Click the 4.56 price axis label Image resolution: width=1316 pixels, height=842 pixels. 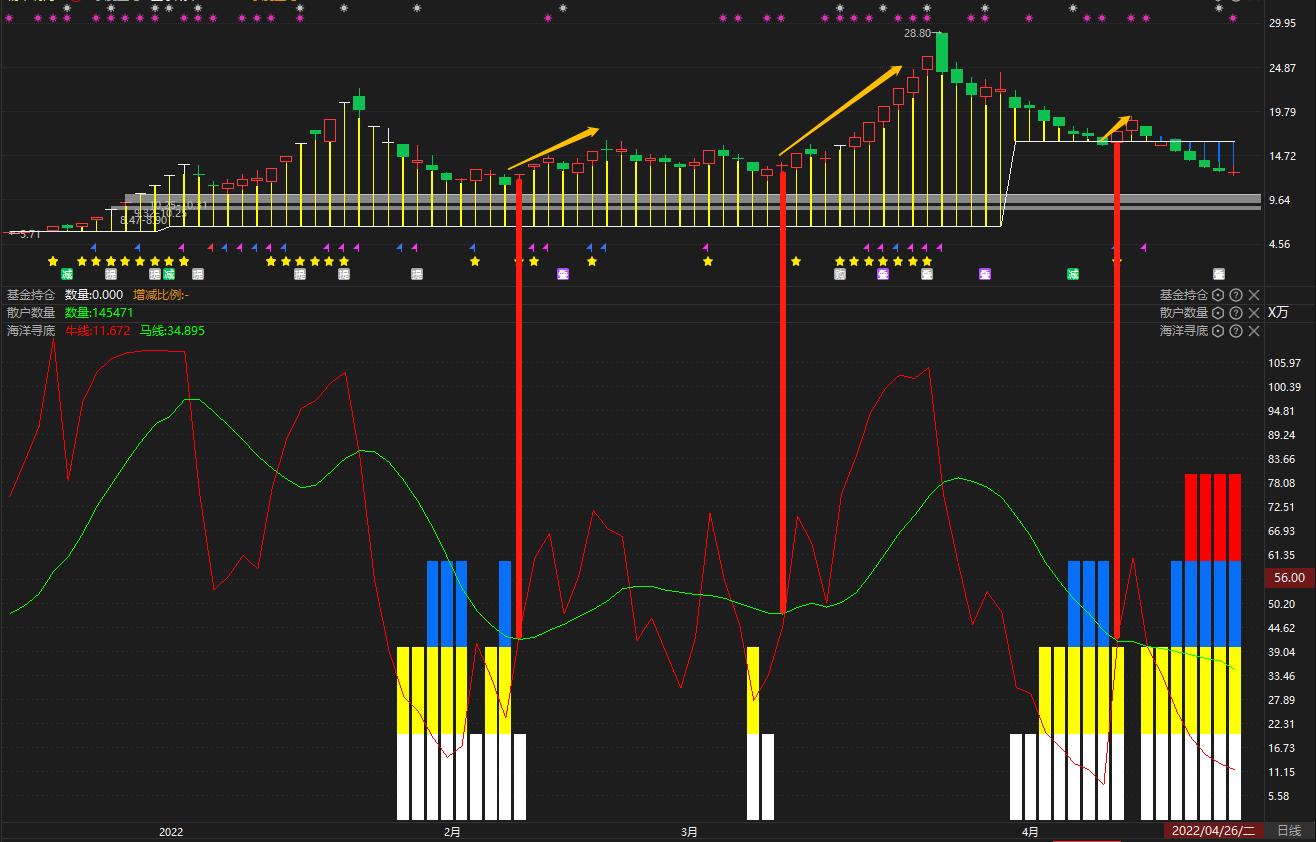[1279, 244]
